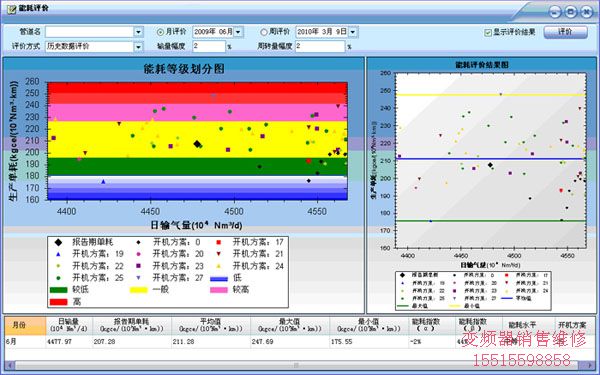Screen dimensions: 600x375
Task: Click the 开机方案: 21 triangle legend marker in left chart
Action: pos(218,254)
